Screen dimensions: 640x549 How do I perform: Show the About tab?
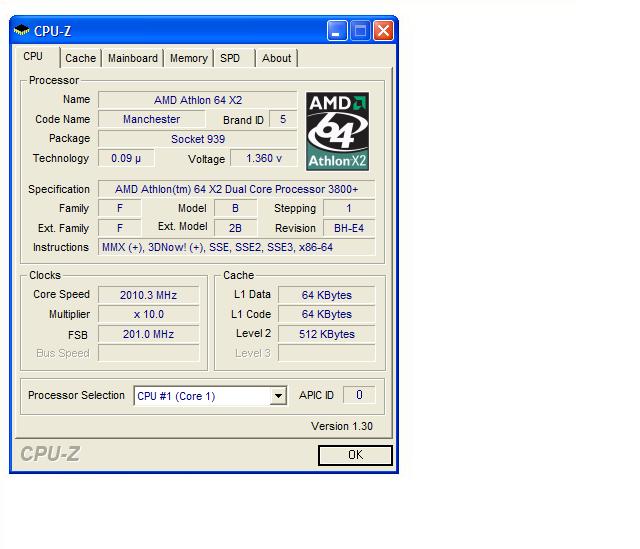(276, 58)
